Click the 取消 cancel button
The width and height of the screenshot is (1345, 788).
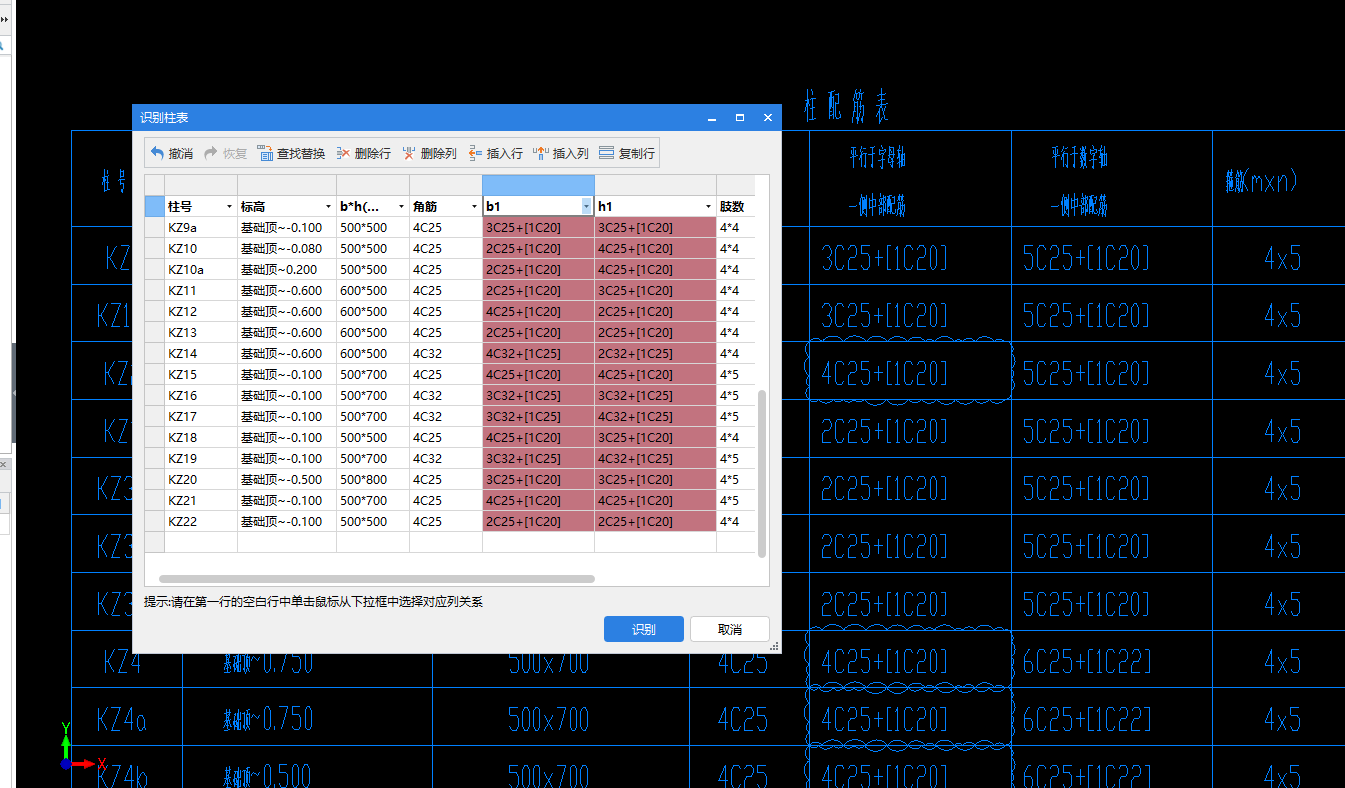point(730,629)
